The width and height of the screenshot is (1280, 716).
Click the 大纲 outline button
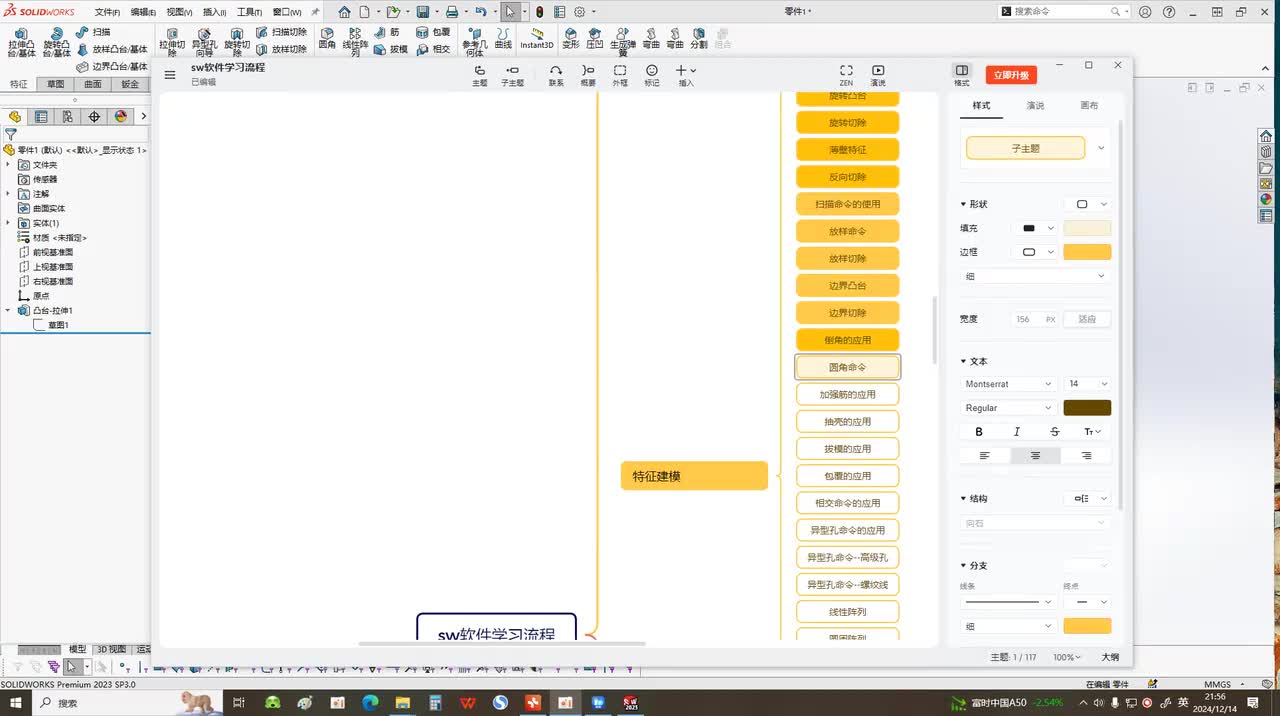1110,657
